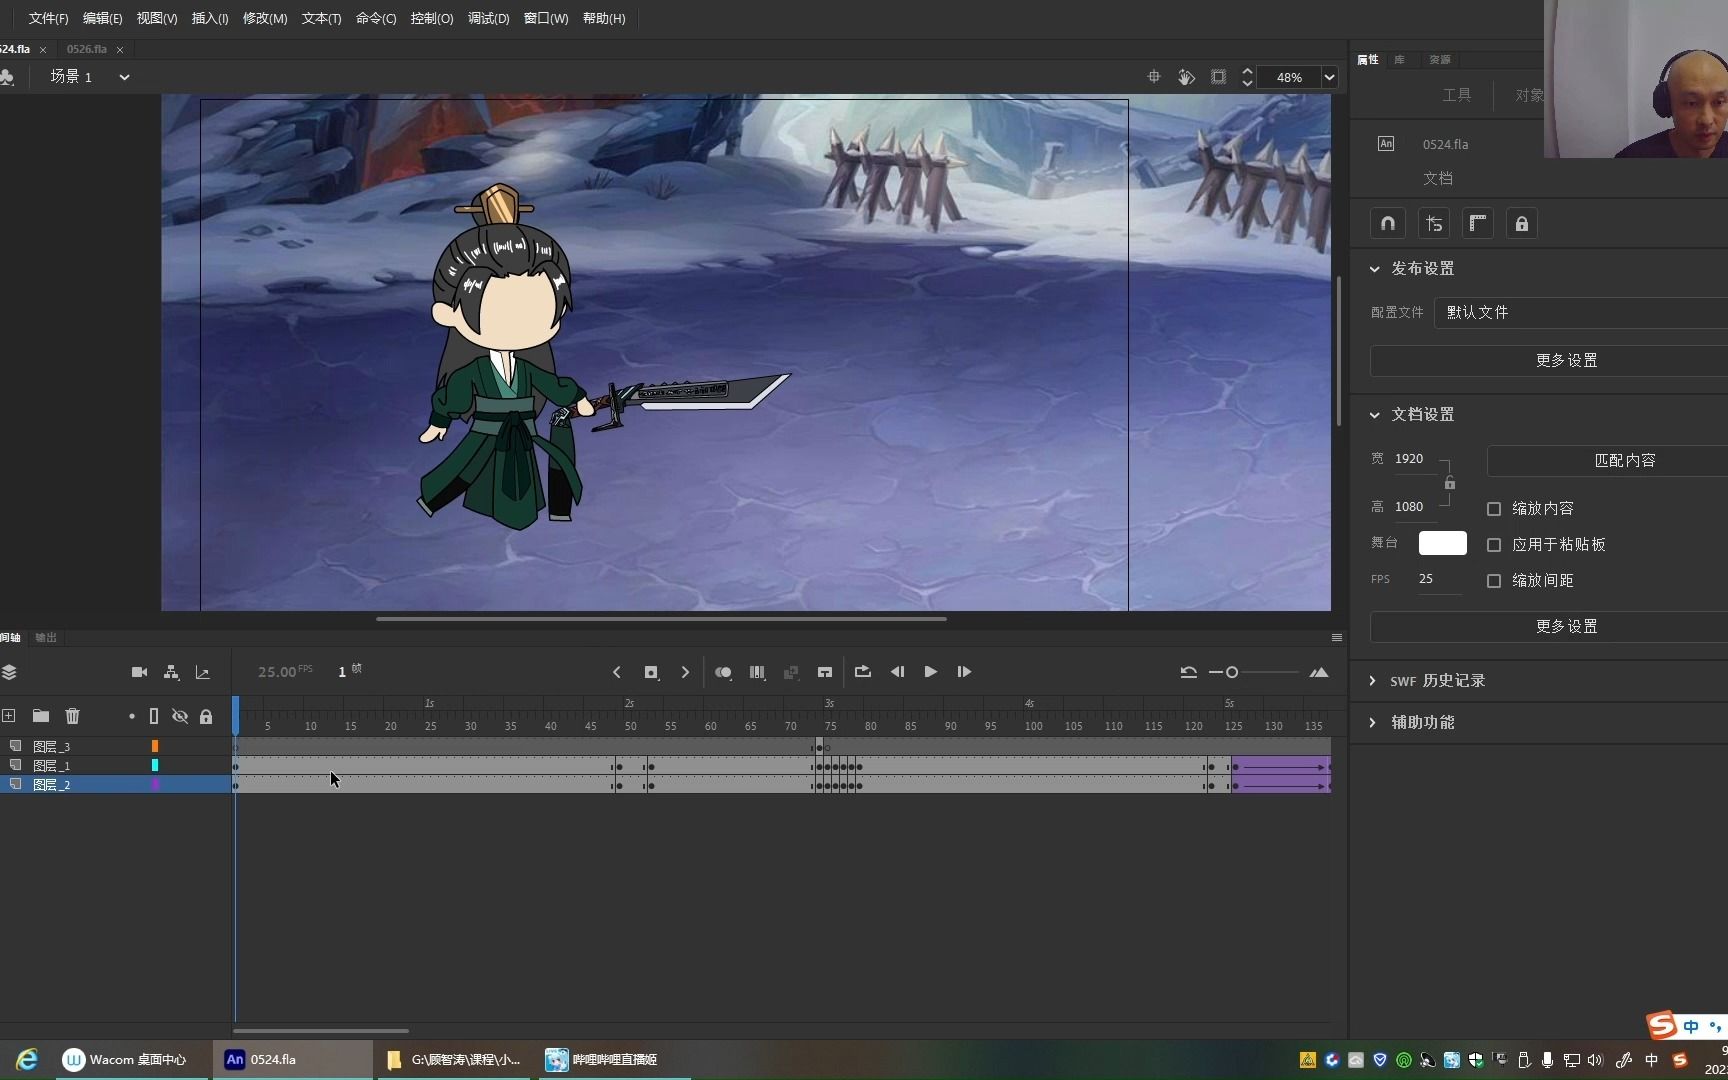Toggle clip content outside stage
The width and height of the screenshot is (1728, 1080).
1218,77
